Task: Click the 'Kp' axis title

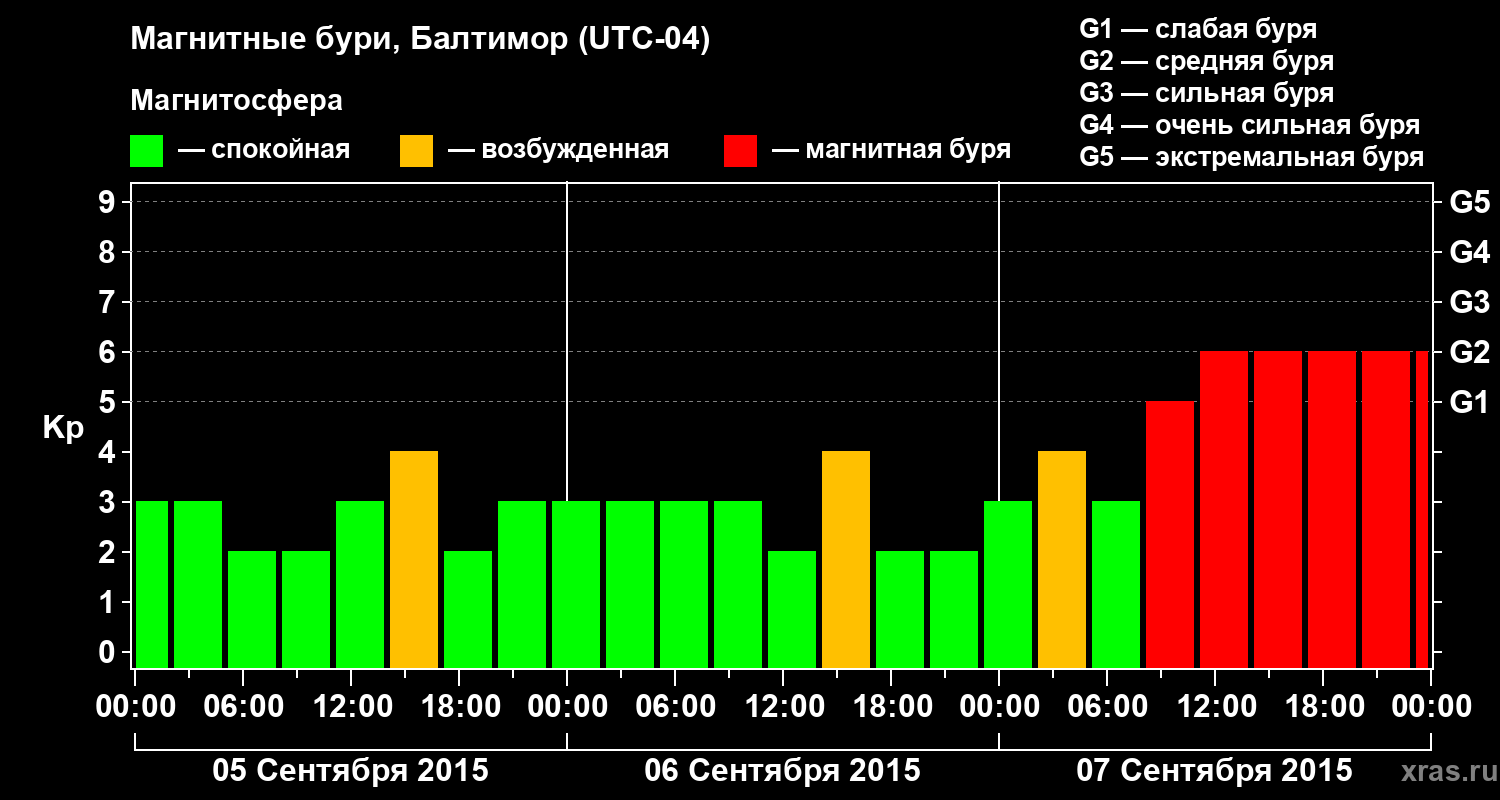Action: pos(63,428)
